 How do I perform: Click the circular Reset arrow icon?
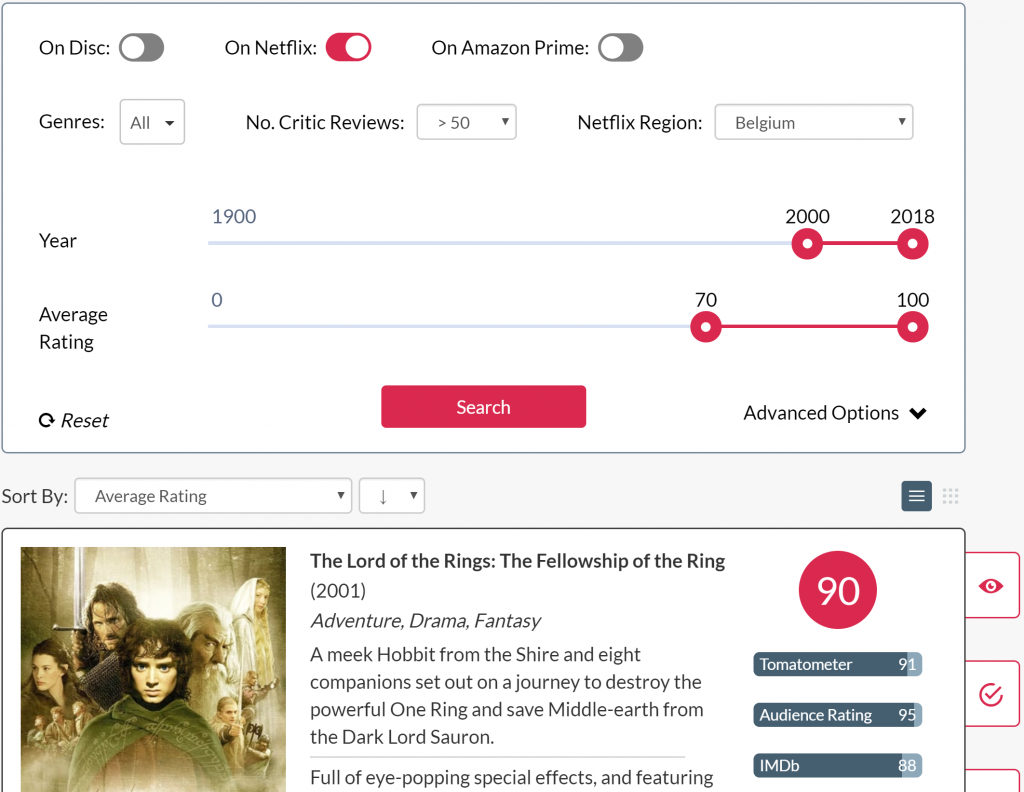tap(46, 421)
